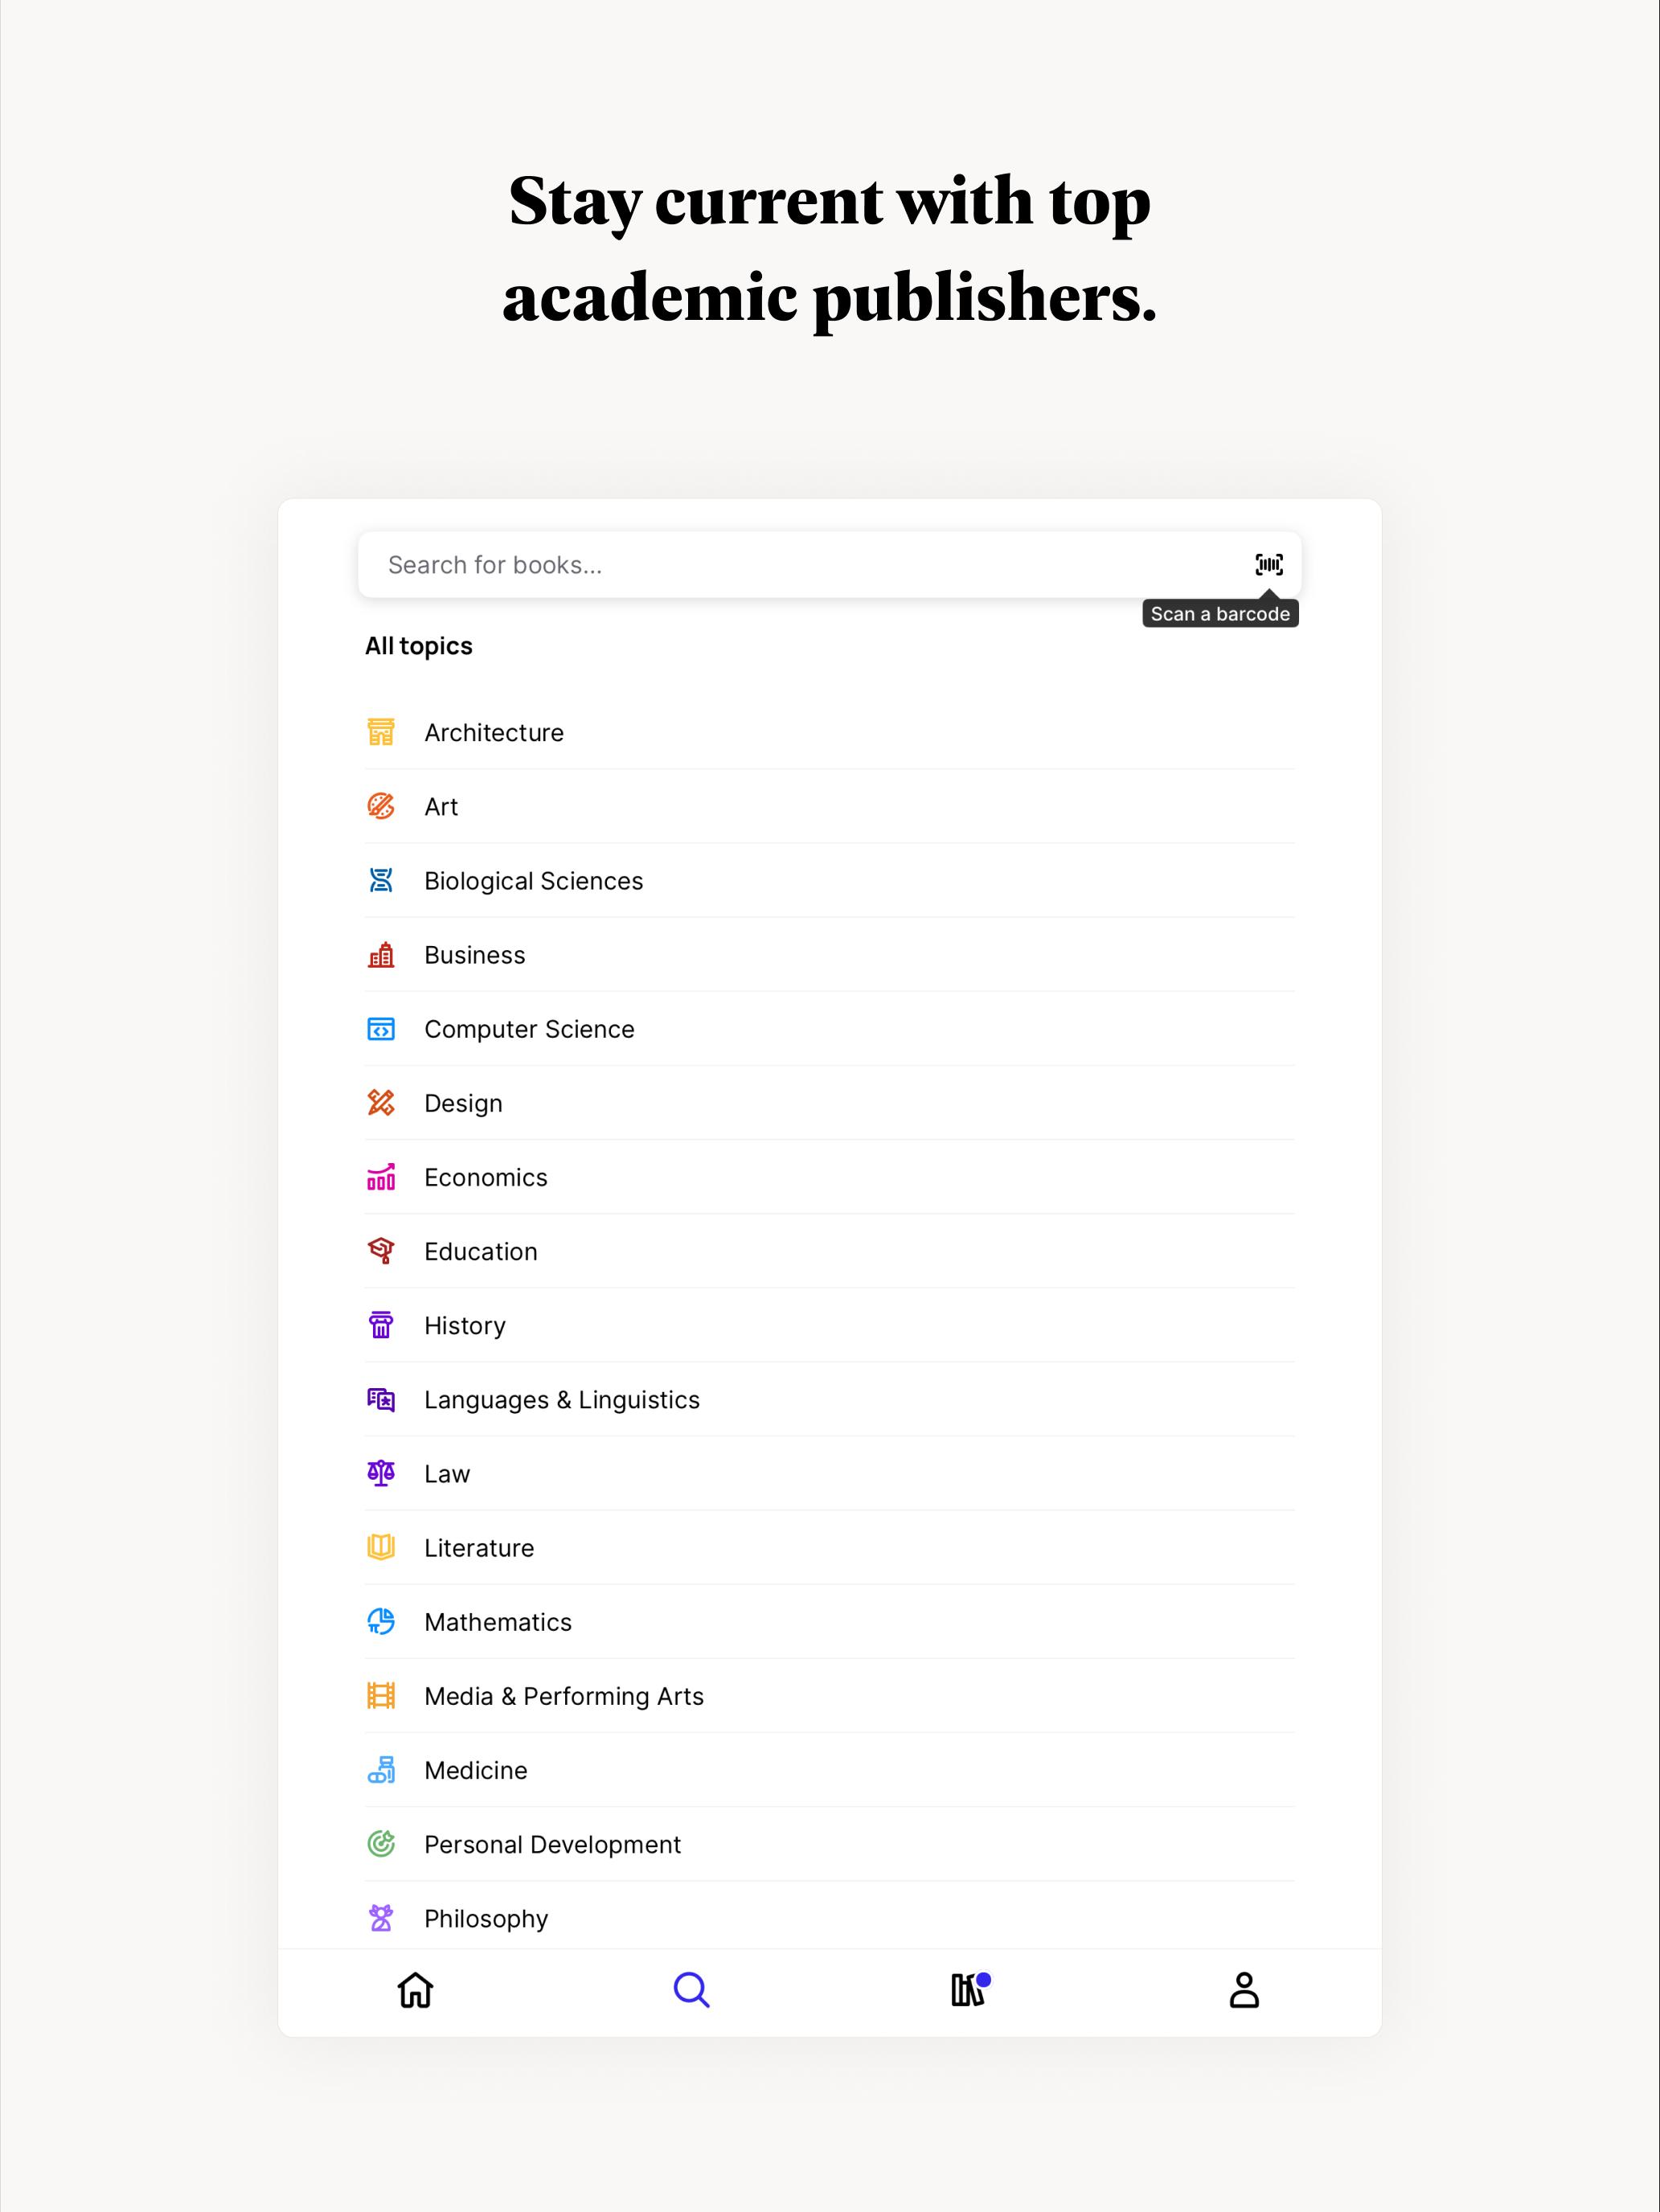The width and height of the screenshot is (1660, 2212).
Task: Open Media & Performing Arts topic
Action: [563, 1696]
